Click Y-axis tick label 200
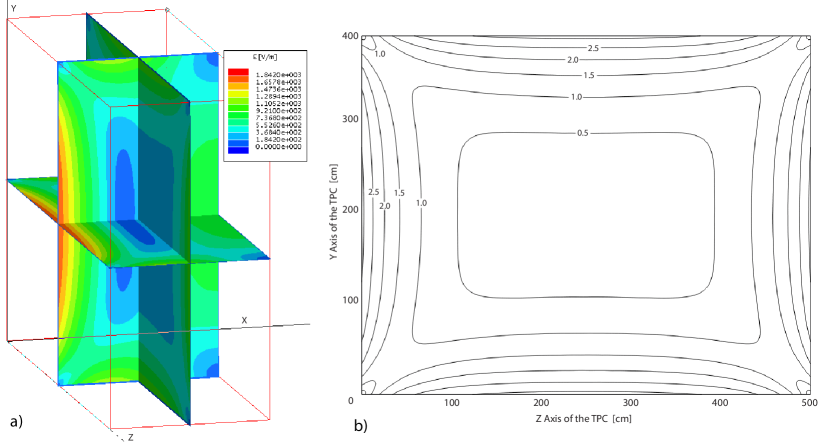 pyautogui.click(x=351, y=209)
